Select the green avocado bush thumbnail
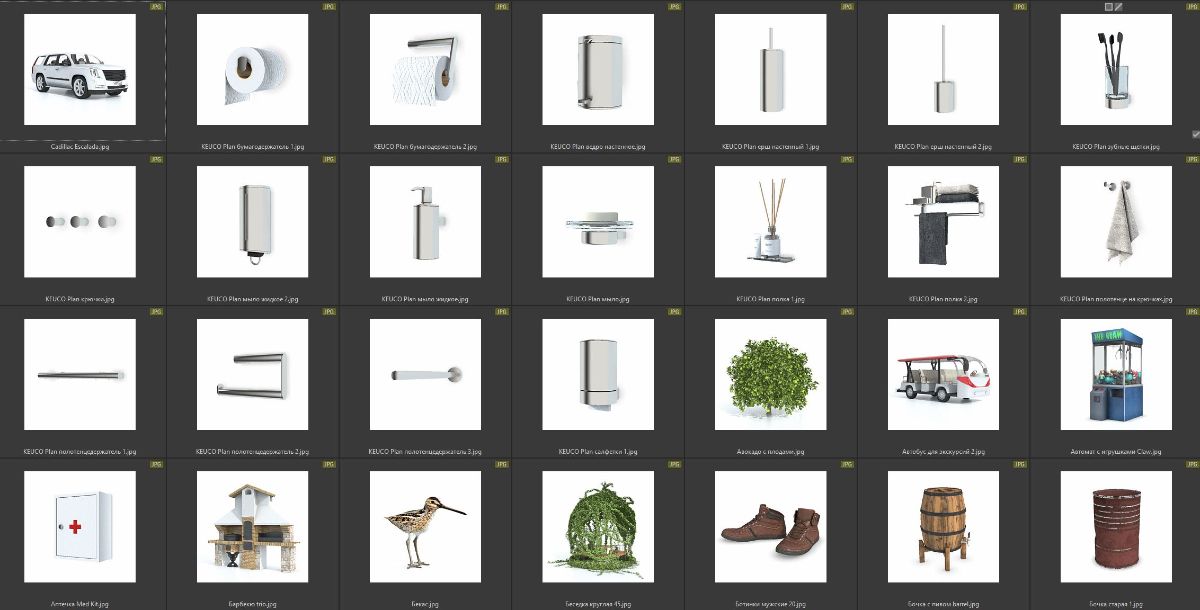Viewport: 1200px width, 610px height. [x=770, y=375]
